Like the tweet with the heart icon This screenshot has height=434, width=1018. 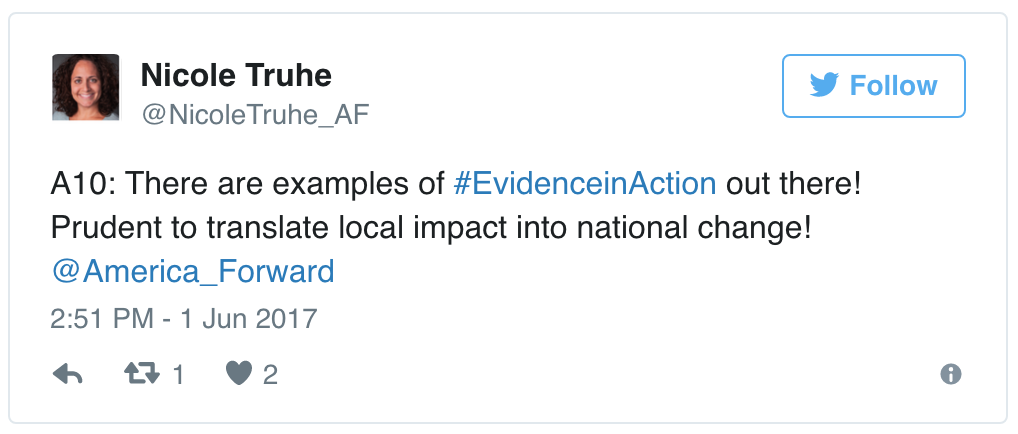237,375
